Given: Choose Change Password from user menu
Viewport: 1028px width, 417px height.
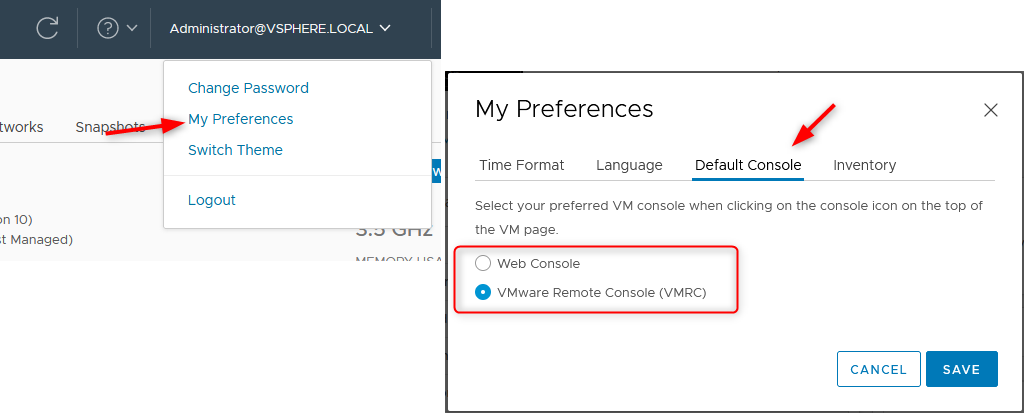Looking at the screenshot, I should click(248, 88).
